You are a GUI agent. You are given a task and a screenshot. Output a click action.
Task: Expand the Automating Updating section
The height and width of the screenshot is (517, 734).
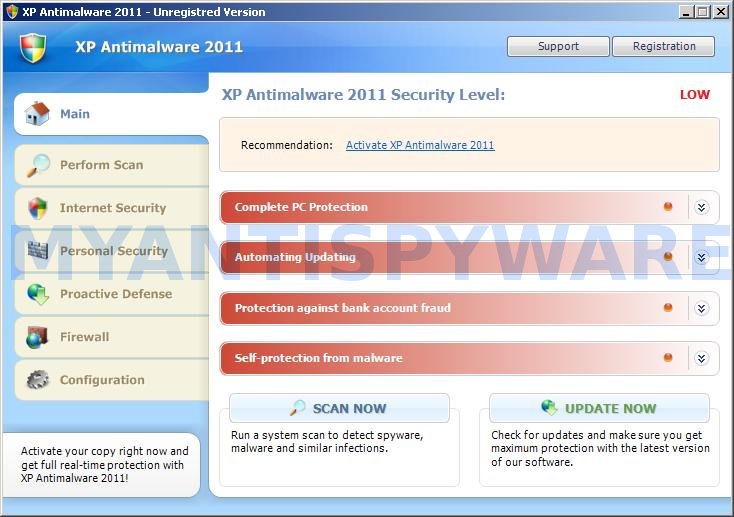(x=701, y=257)
